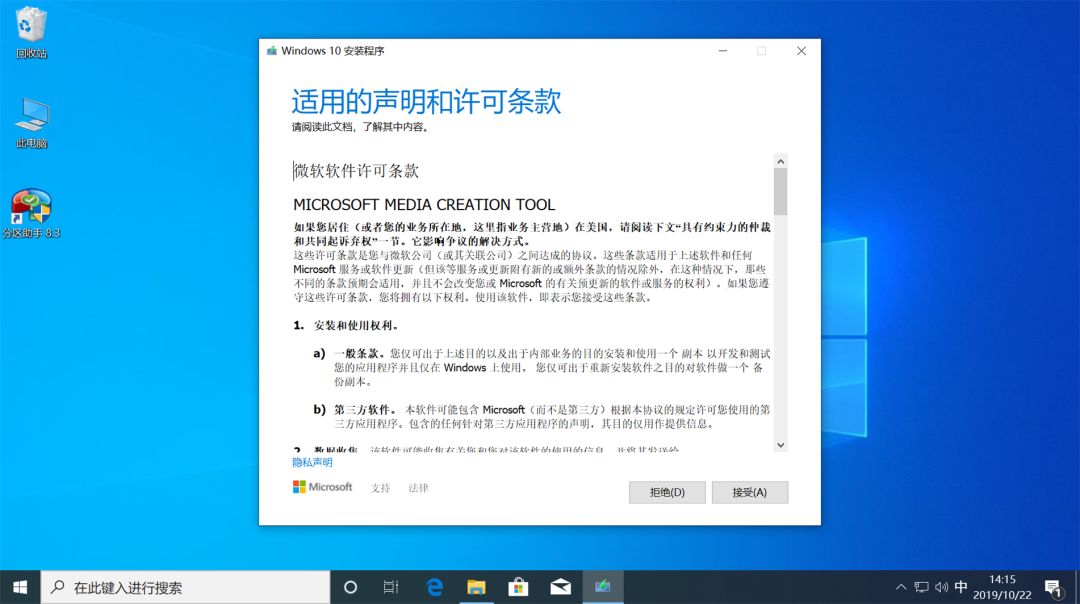Select the running Media Creation Tool taskbar icon
This screenshot has height=604, width=1080.
pos(603,587)
